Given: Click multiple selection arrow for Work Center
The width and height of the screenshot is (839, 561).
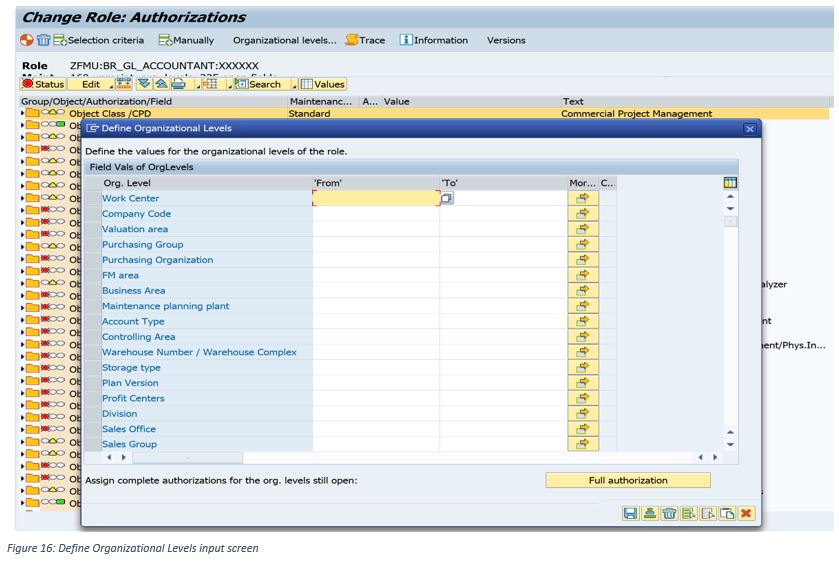Looking at the screenshot, I should pyautogui.click(x=583, y=198).
